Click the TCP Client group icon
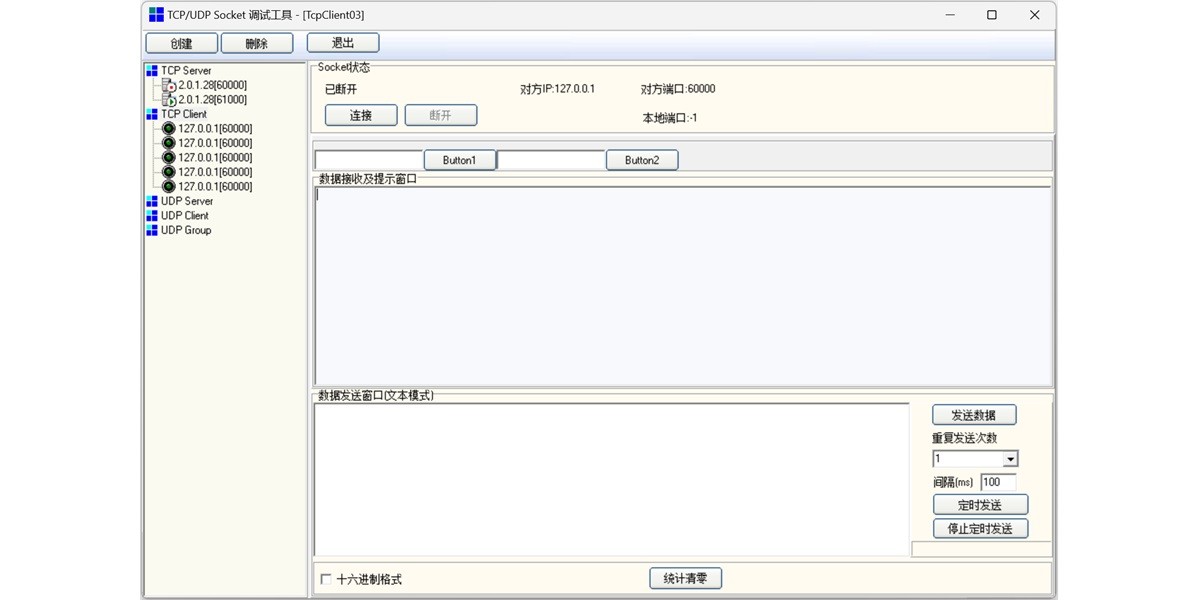The height and width of the screenshot is (600, 1200). coord(152,113)
